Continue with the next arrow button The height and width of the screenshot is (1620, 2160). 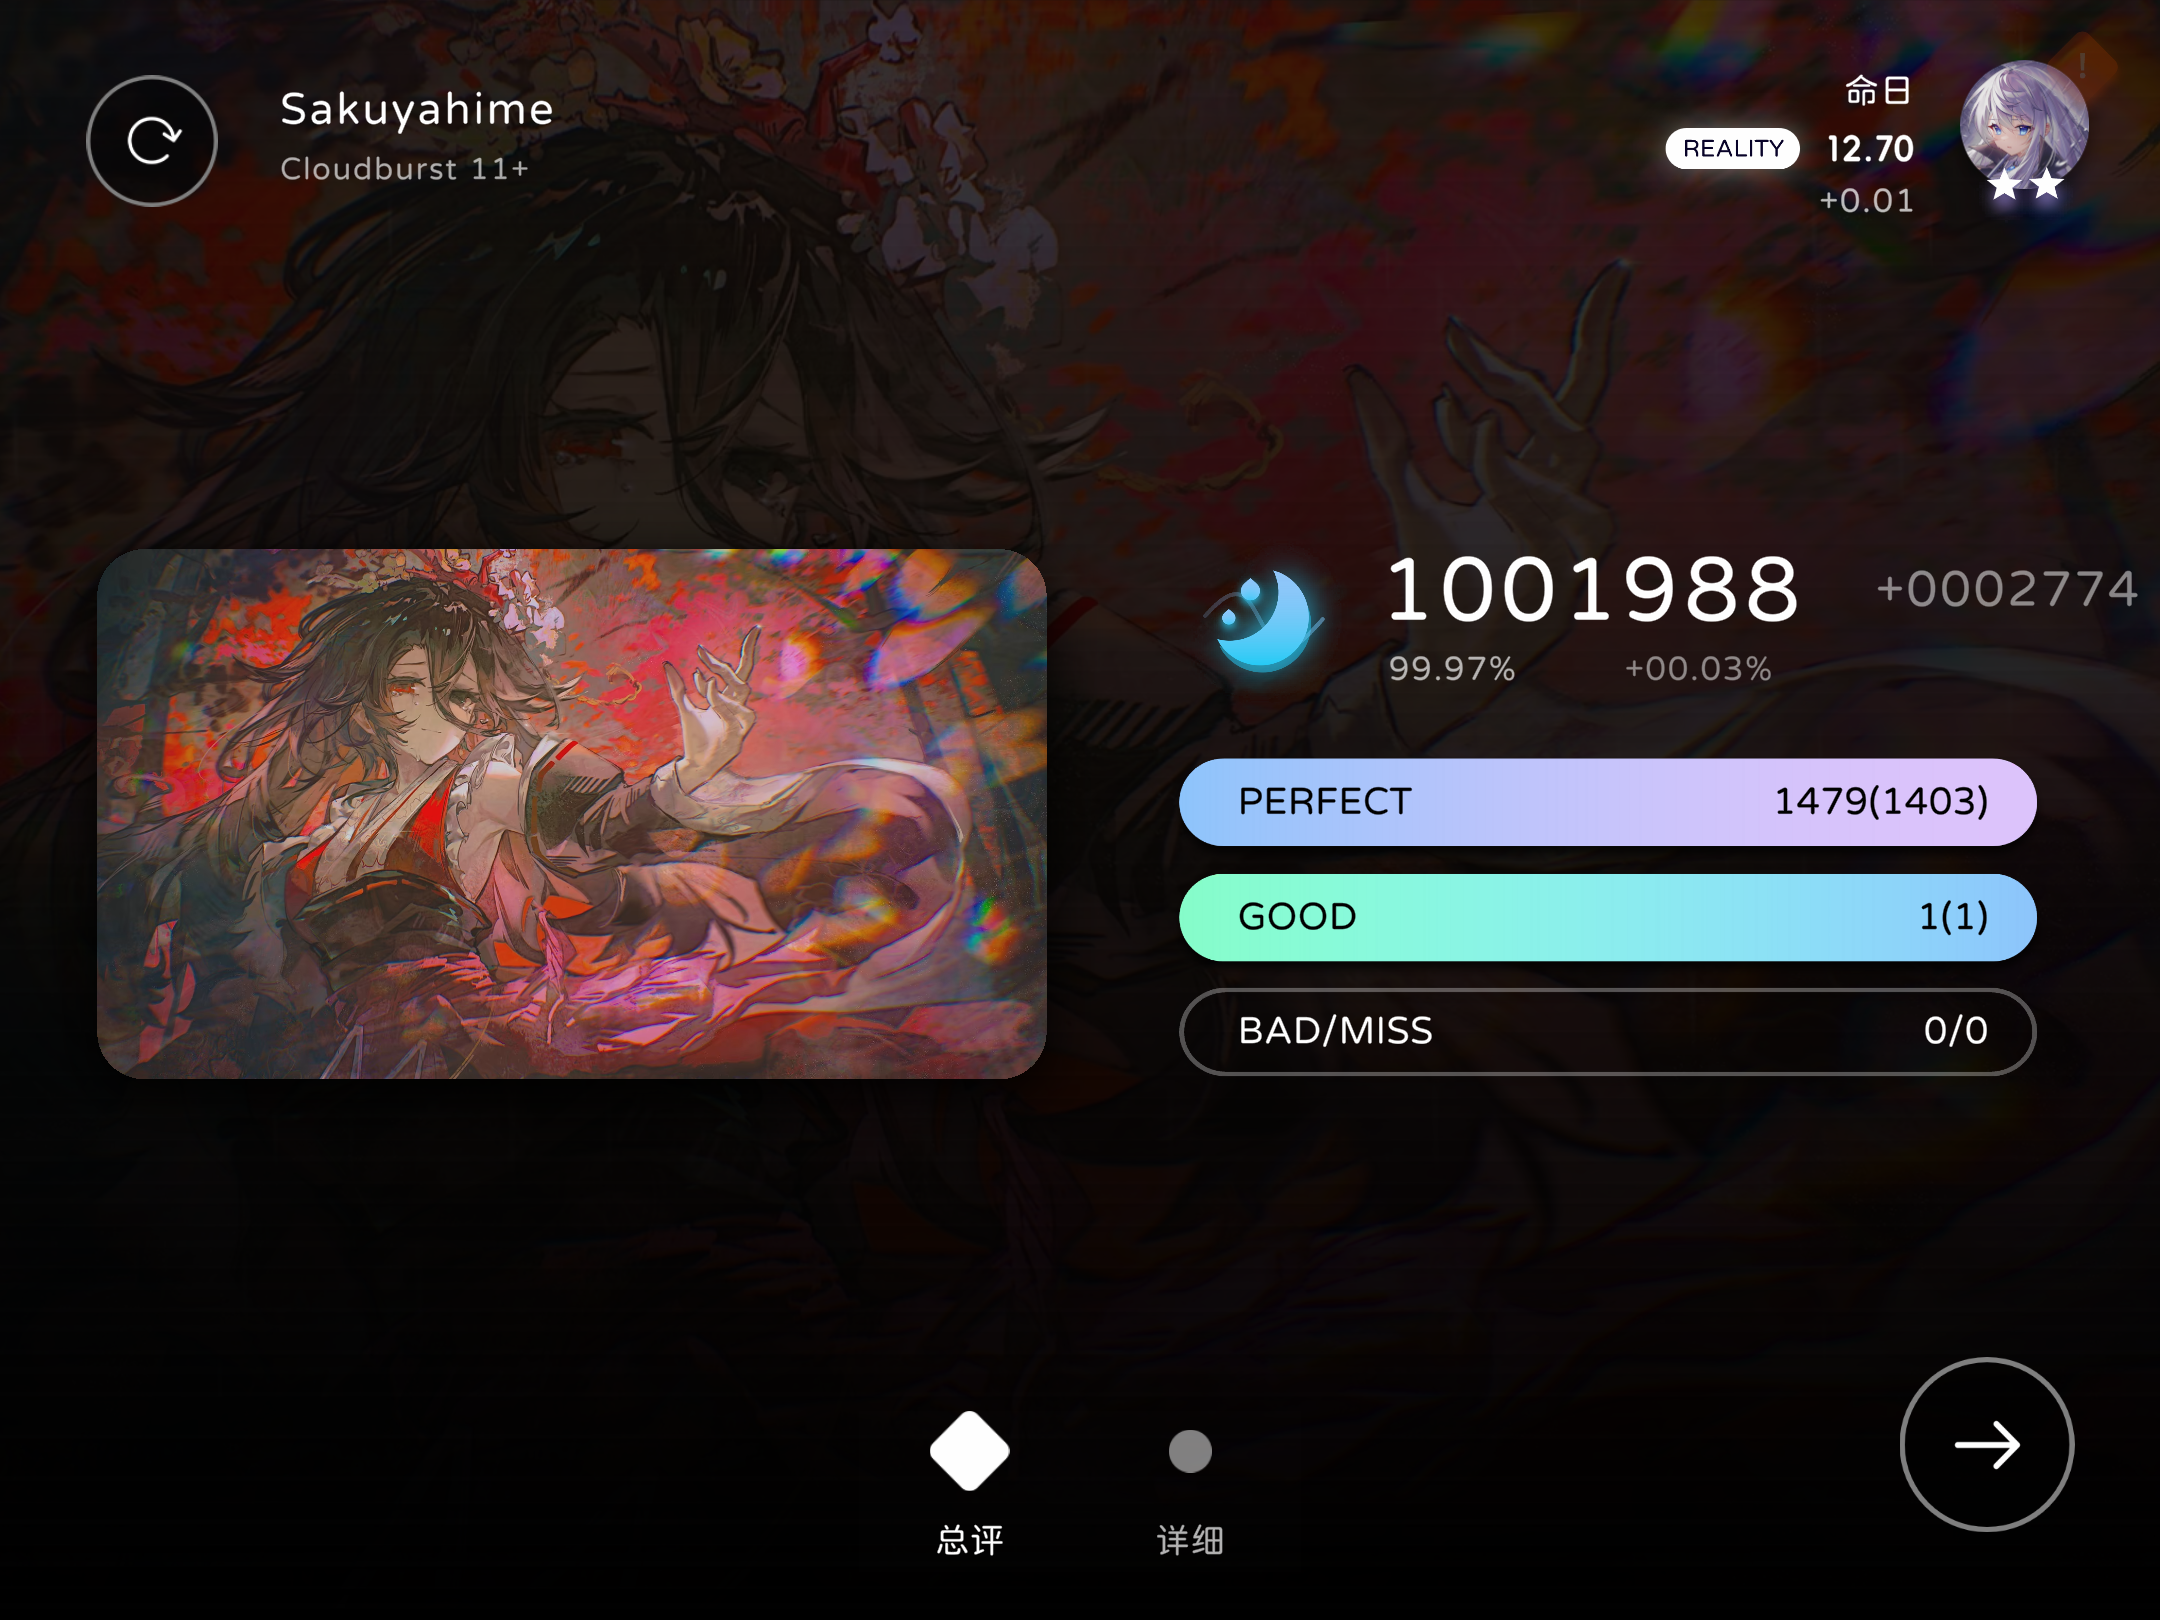pyautogui.click(x=1986, y=1444)
